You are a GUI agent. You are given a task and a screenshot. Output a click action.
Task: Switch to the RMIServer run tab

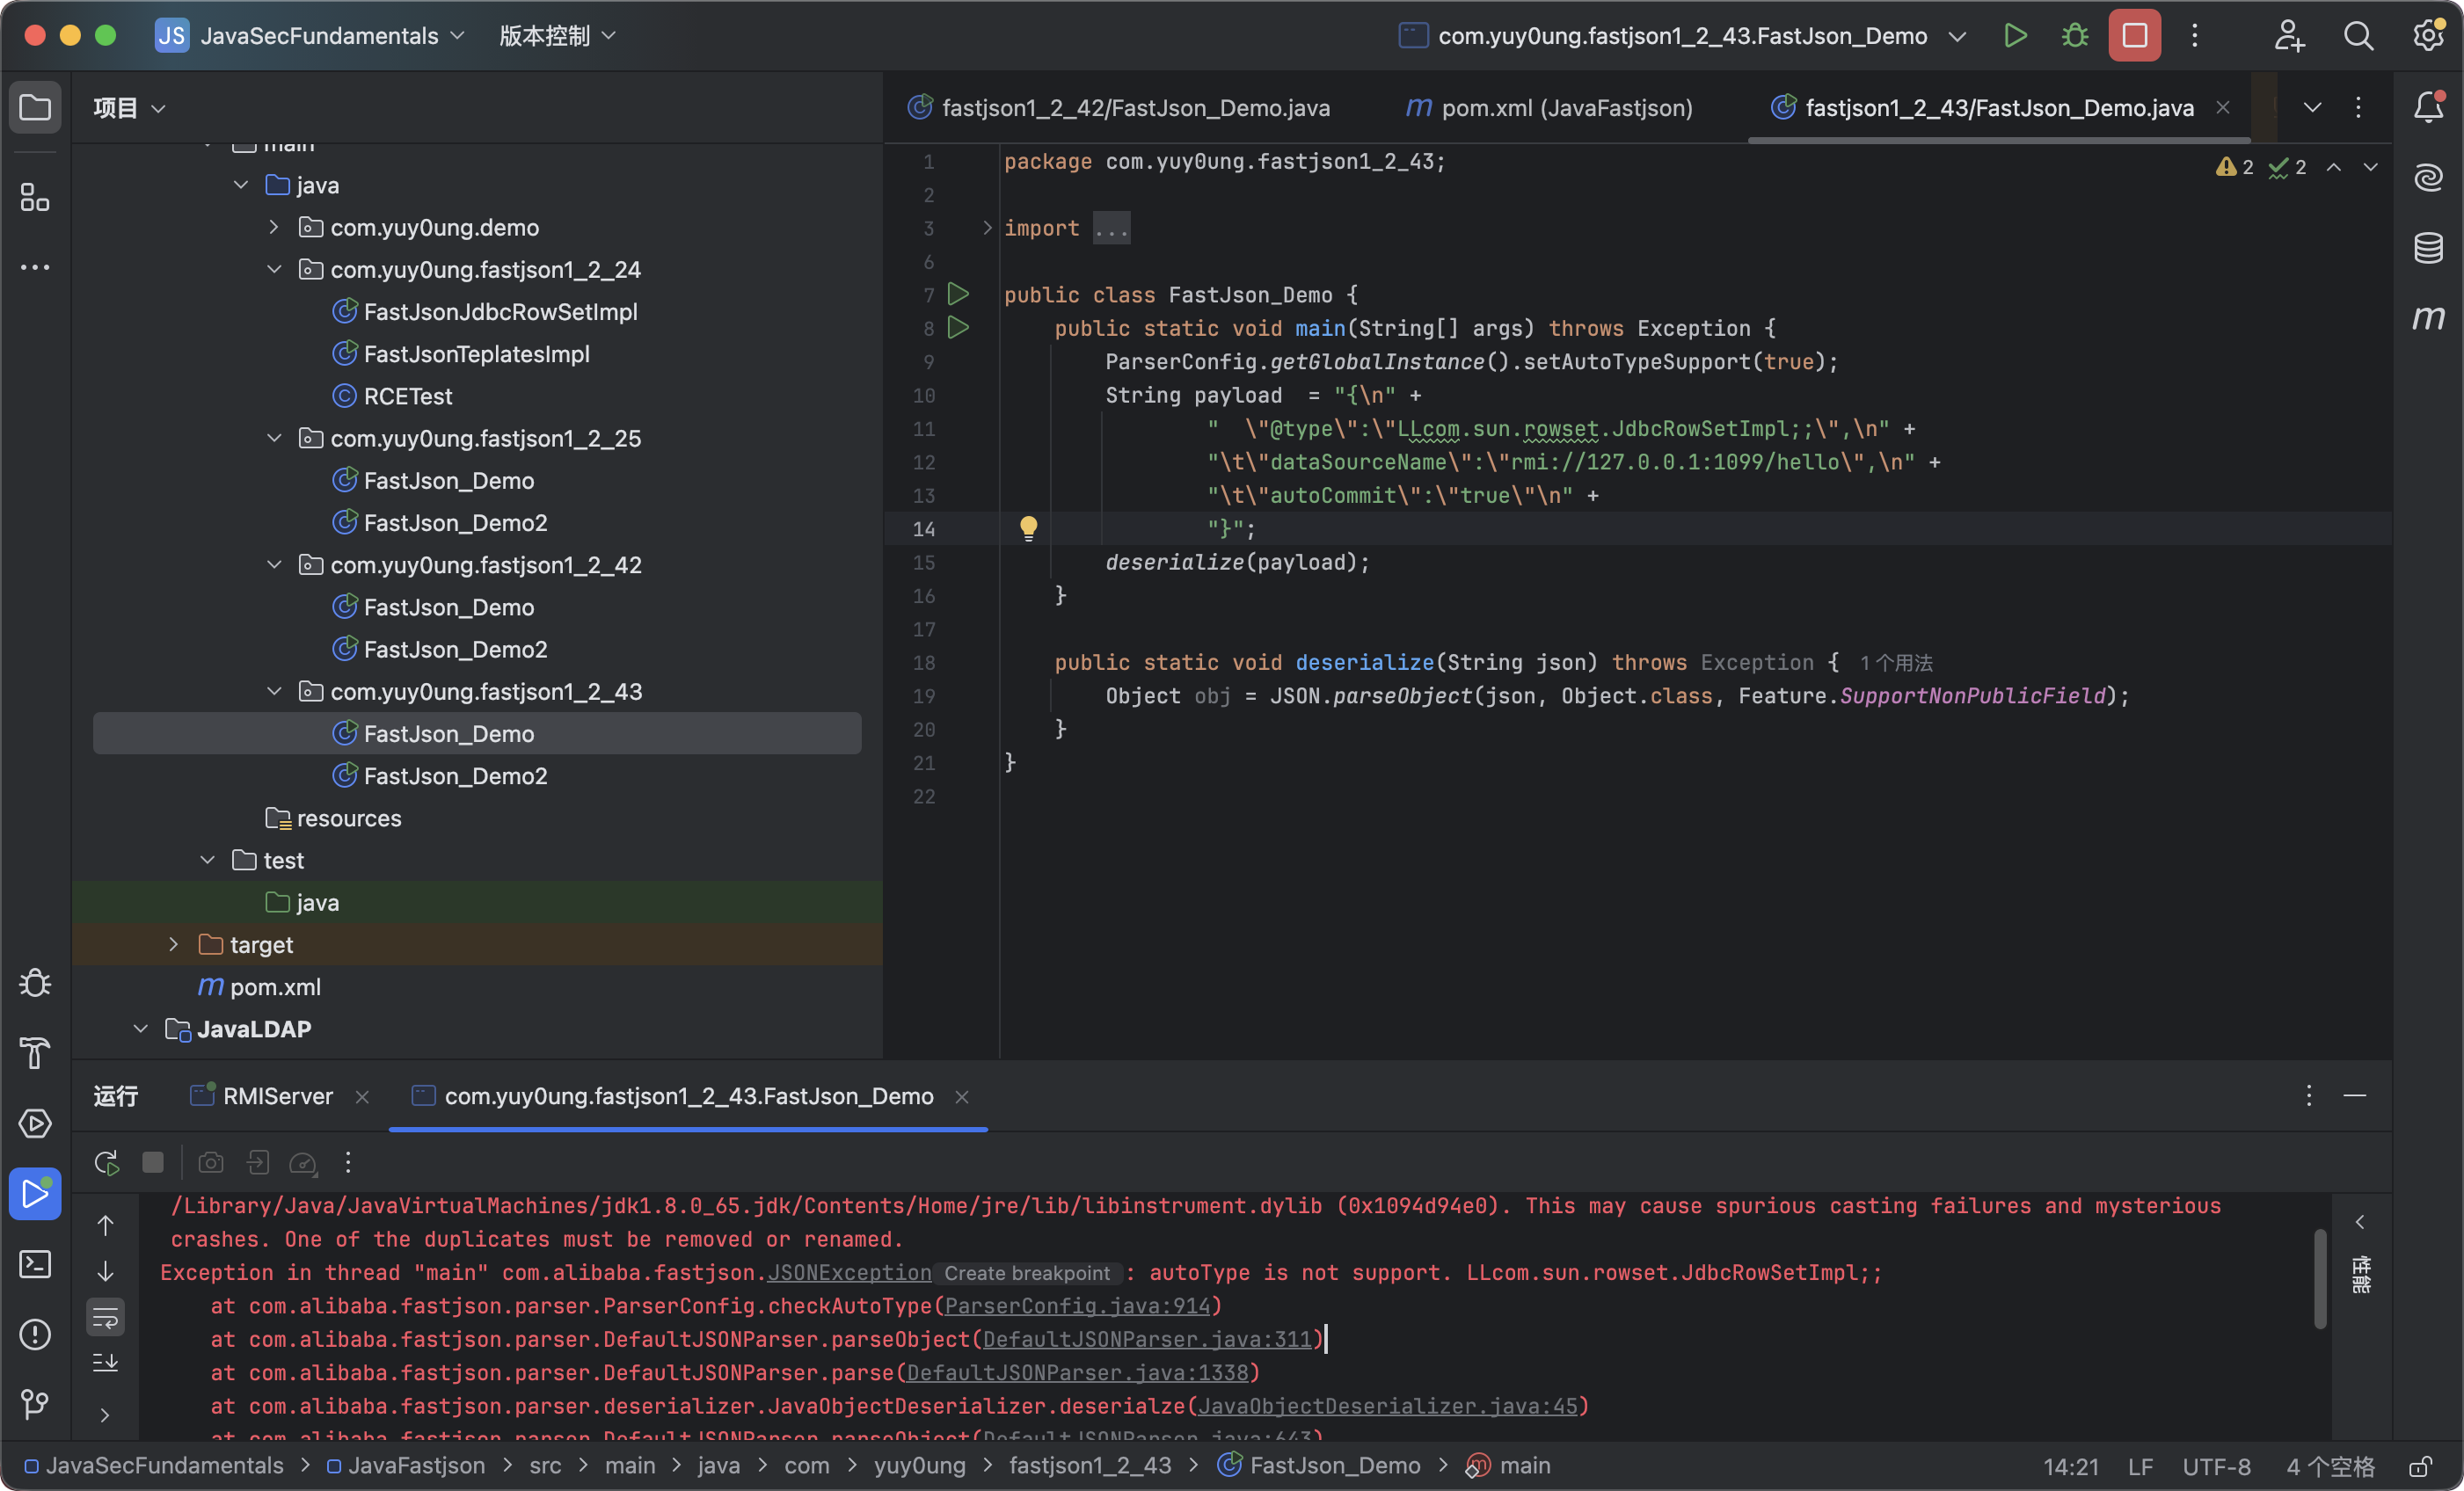point(277,1096)
